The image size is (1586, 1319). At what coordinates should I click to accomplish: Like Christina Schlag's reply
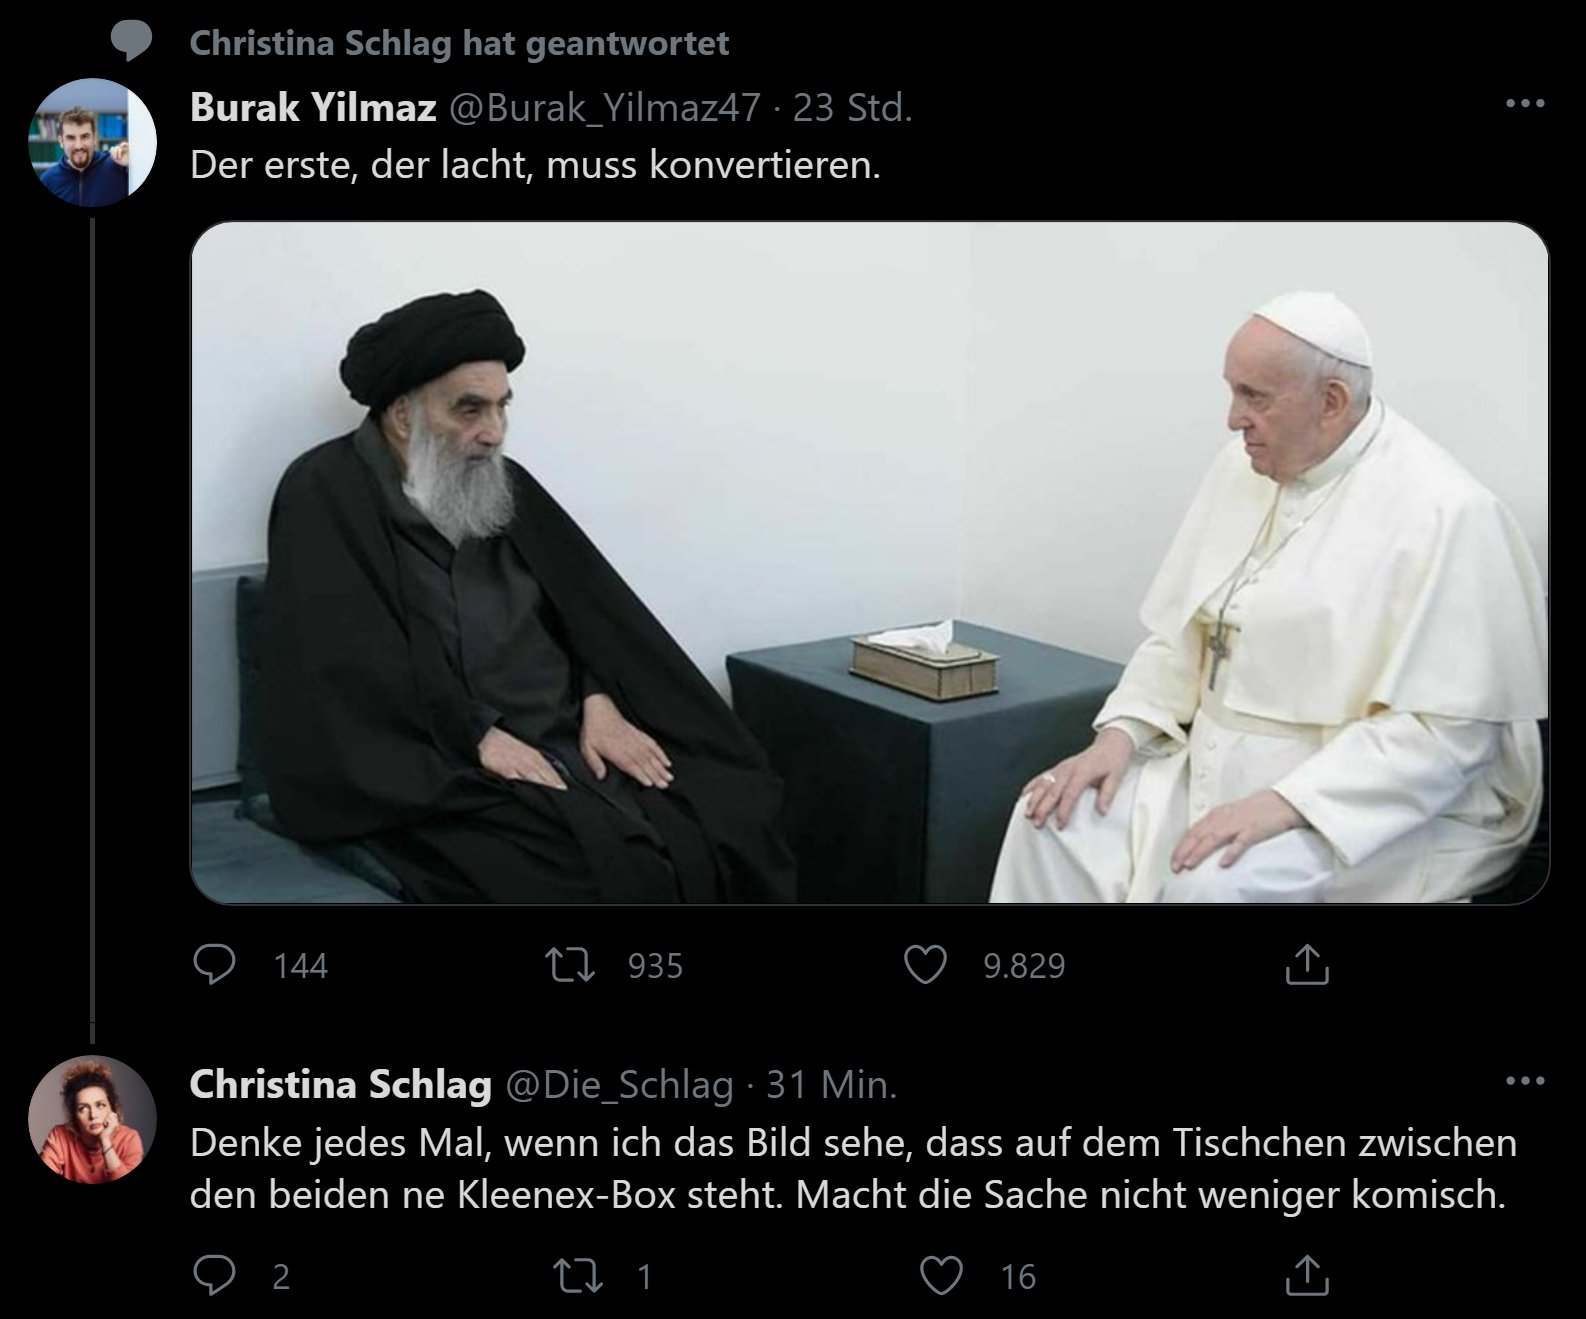tap(941, 1276)
